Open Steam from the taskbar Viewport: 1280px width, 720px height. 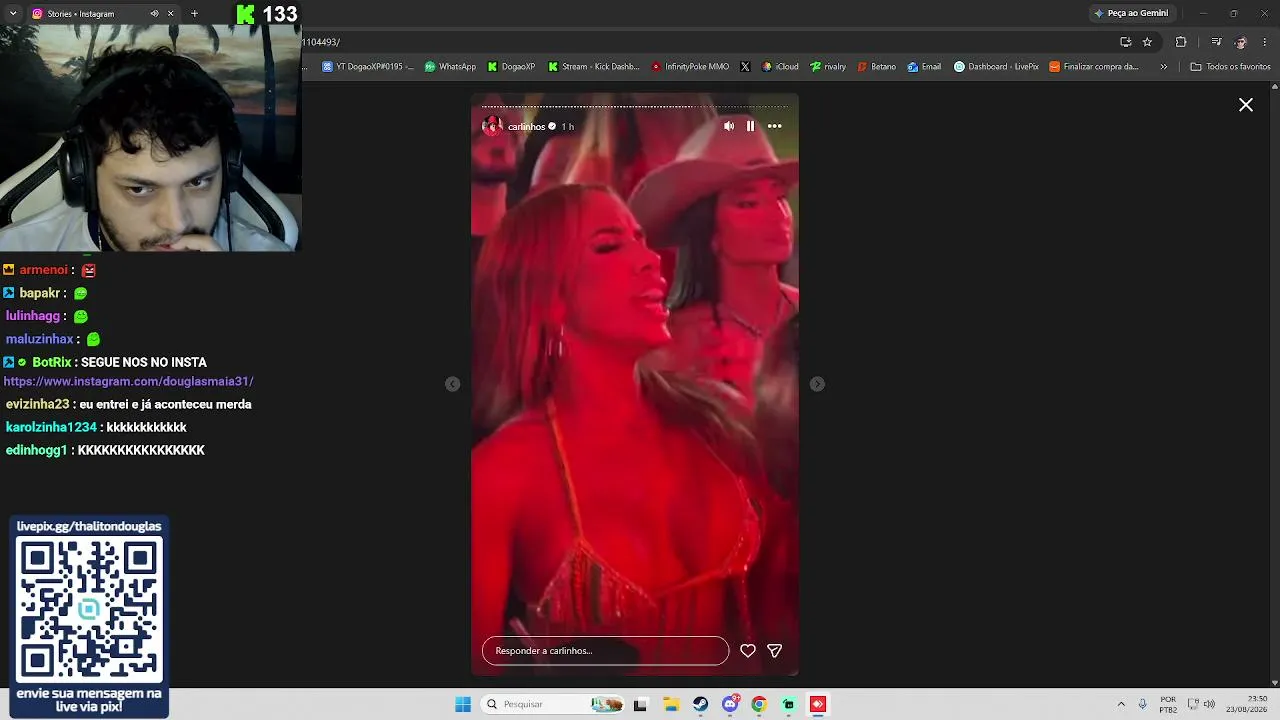tap(700, 704)
